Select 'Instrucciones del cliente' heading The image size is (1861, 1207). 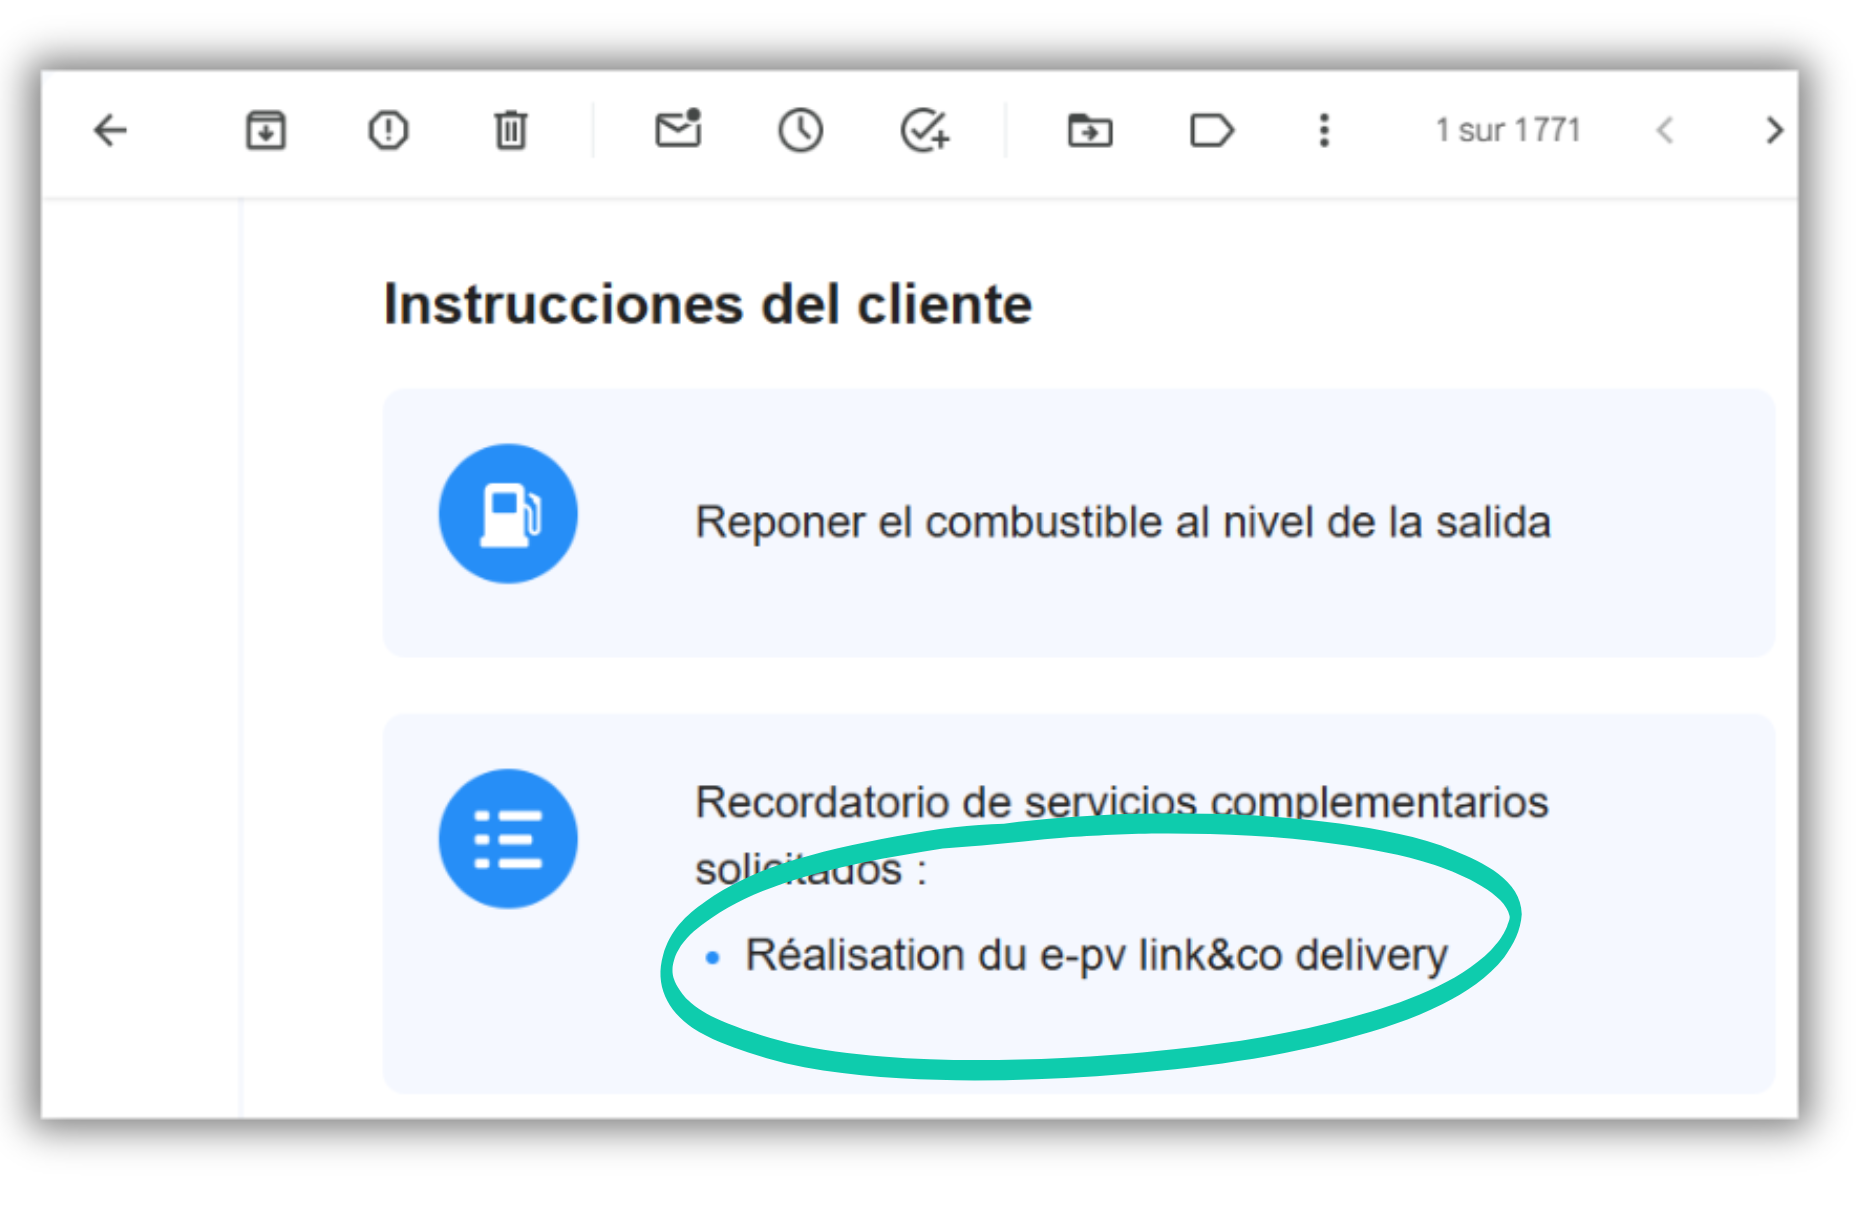click(x=708, y=304)
